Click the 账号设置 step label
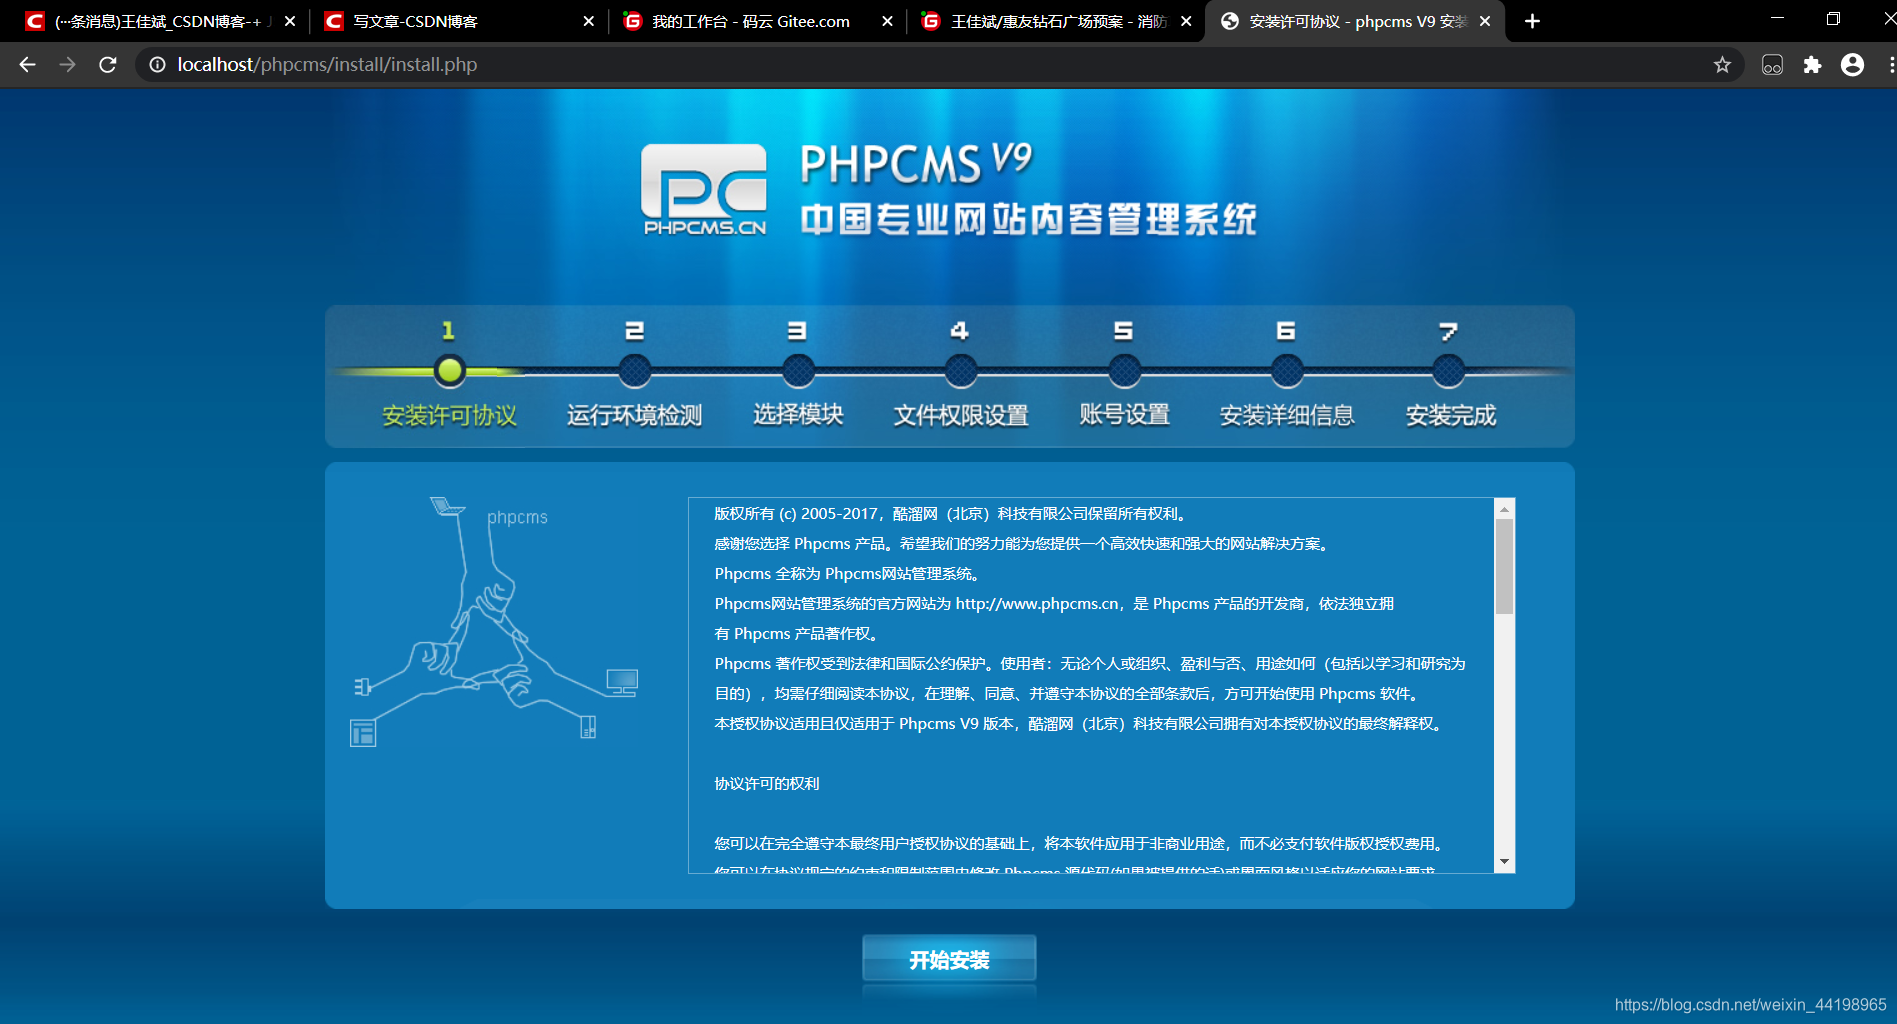The height and width of the screenshot is (1024, 1897). pyautogui.click(x=1124, y=415)
